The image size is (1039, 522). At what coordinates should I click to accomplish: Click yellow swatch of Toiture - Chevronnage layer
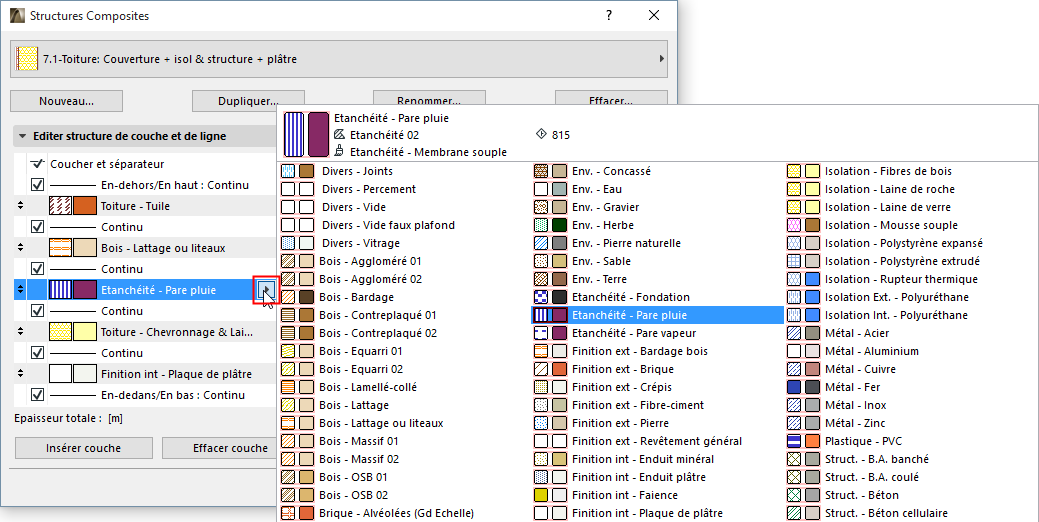coord(85,332)
